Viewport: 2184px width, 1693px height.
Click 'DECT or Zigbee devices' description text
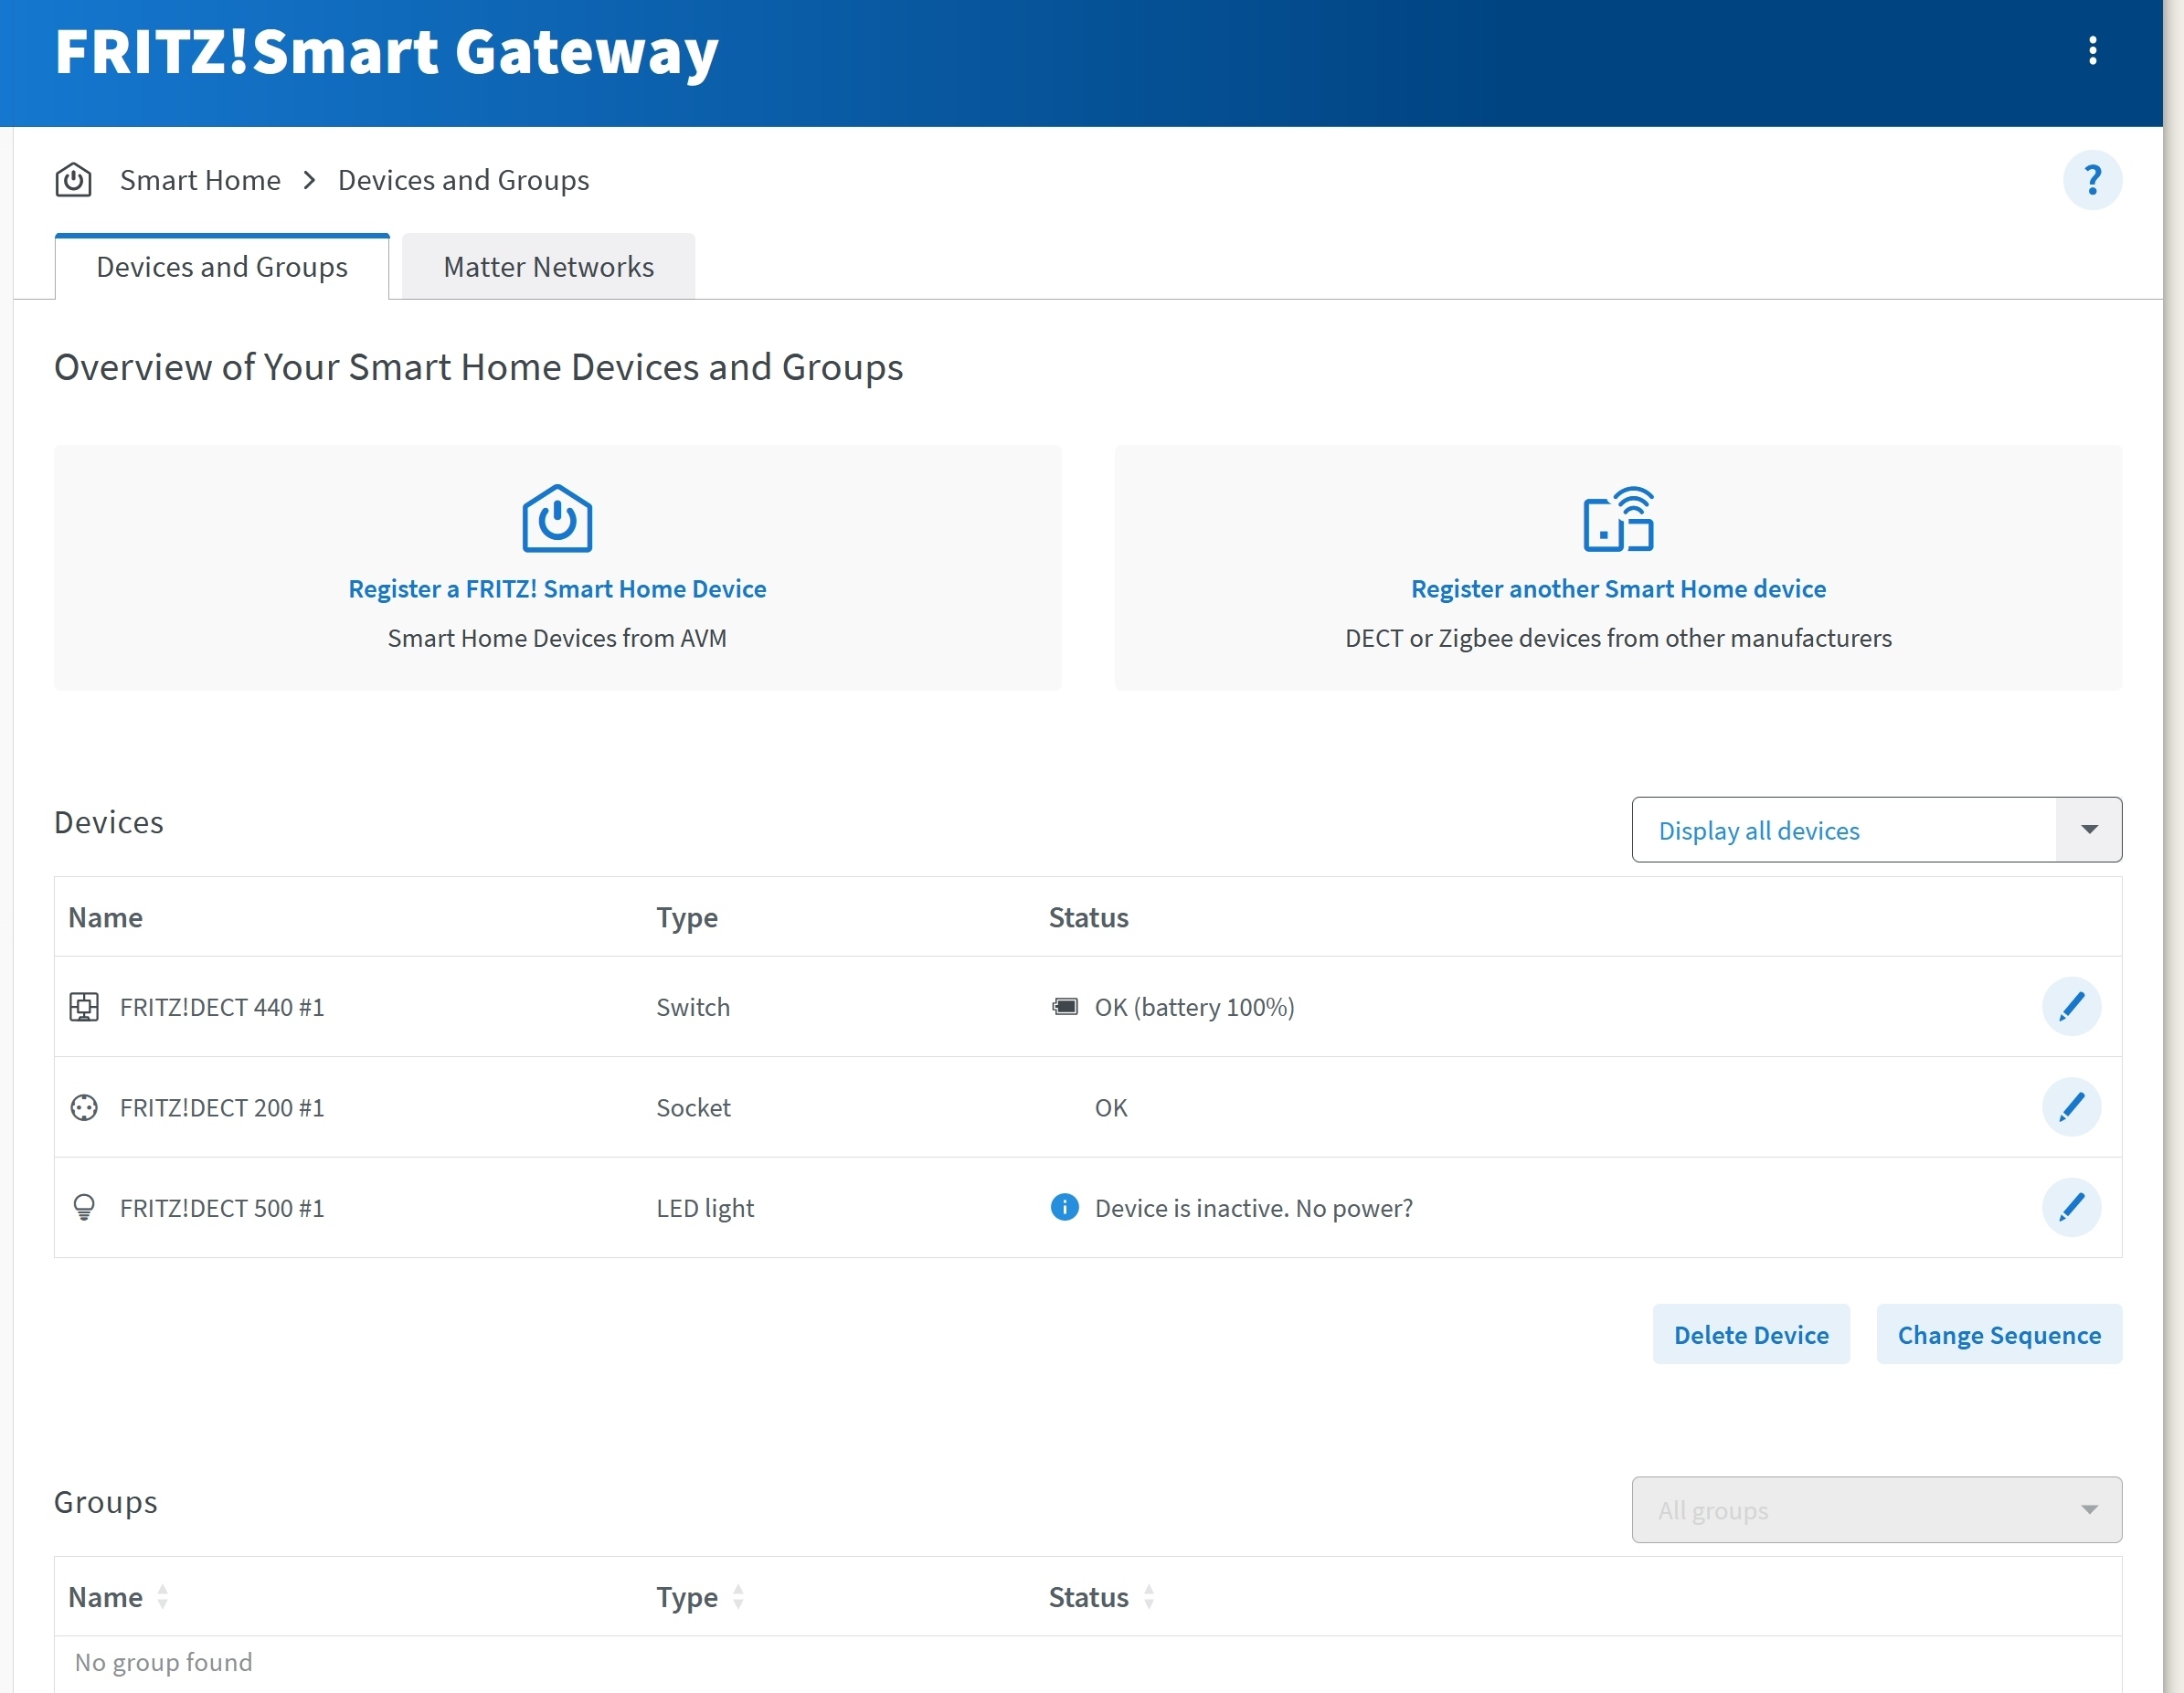click(x=1618, y=638)
